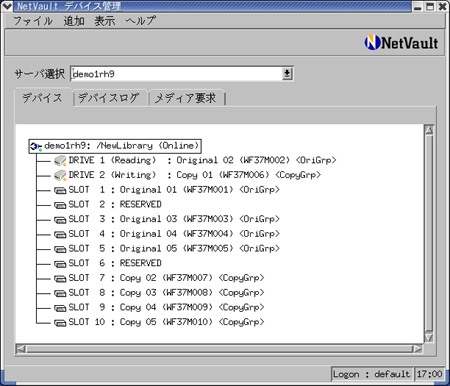Select the SLOT 10 Copy 05 row
This screenshot has width=450, height=386.
coord(166,322)
